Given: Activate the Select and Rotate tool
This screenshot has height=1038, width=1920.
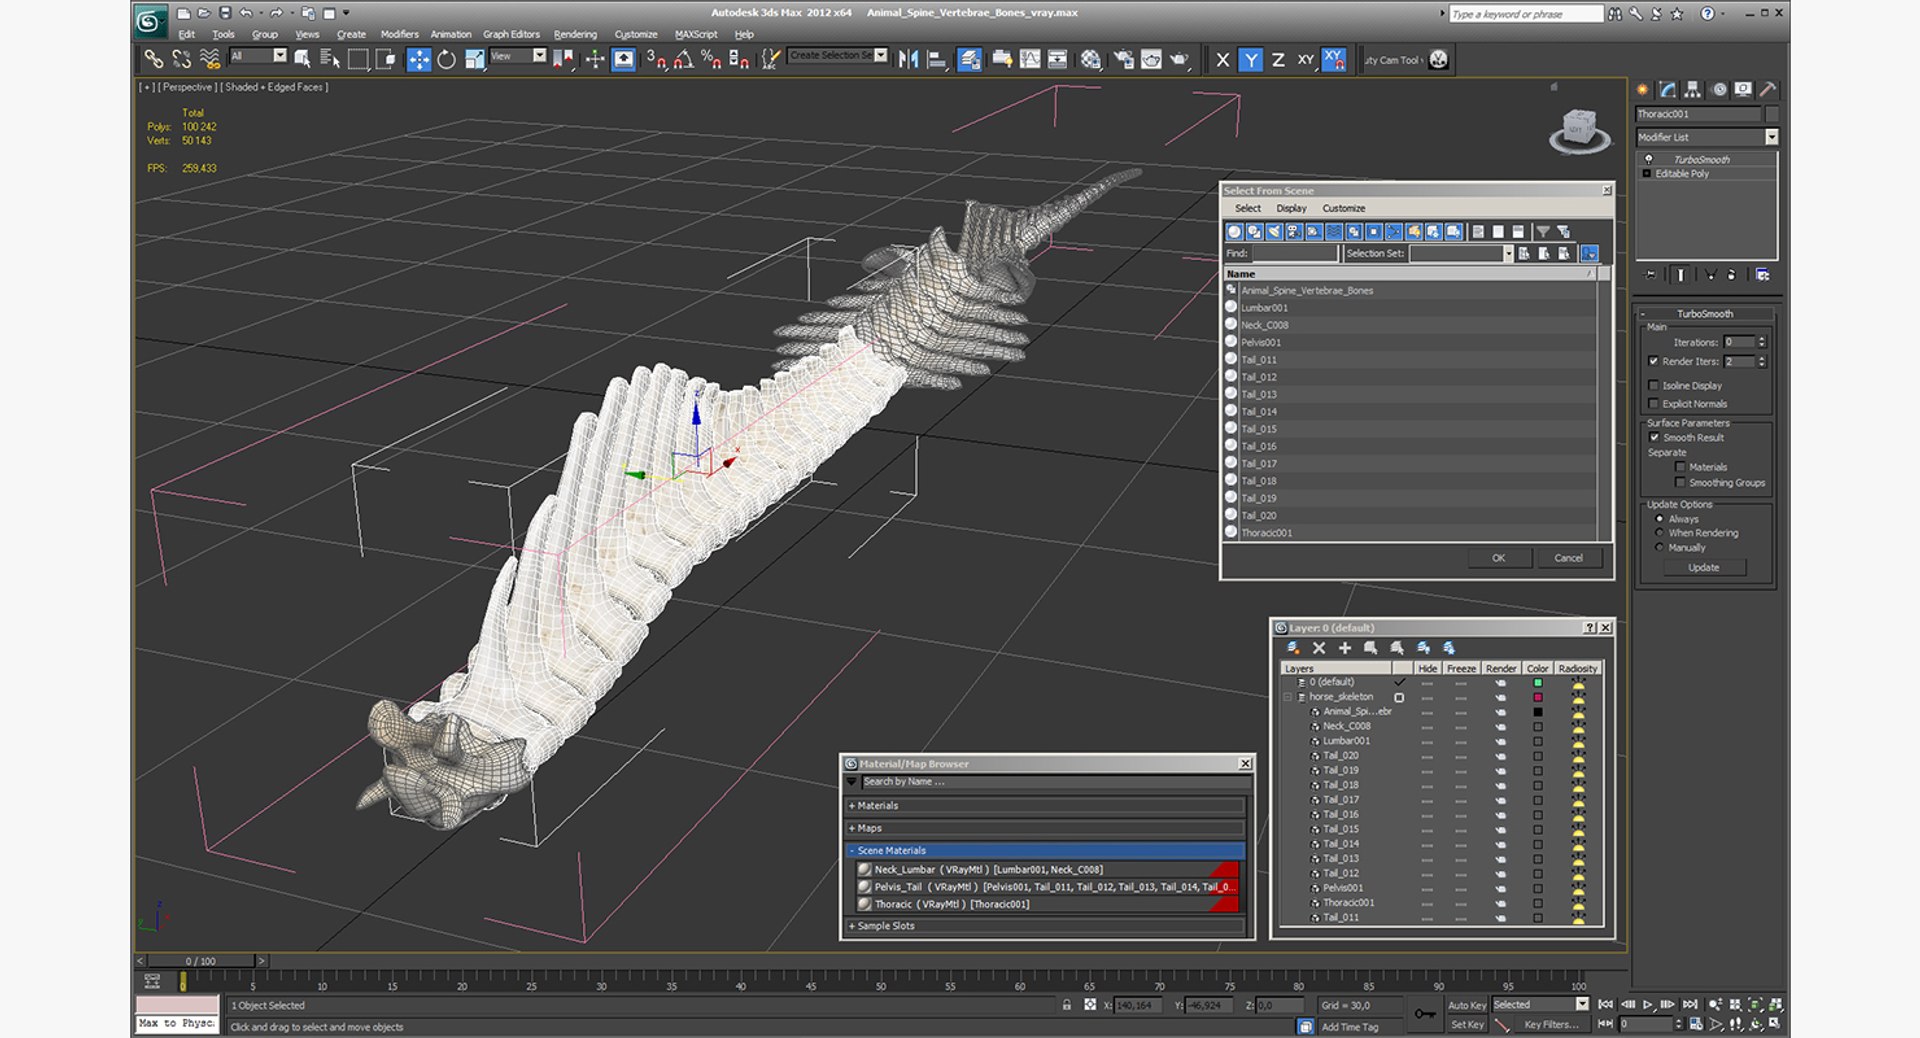Looking at the screenshot, I should 446,60.
